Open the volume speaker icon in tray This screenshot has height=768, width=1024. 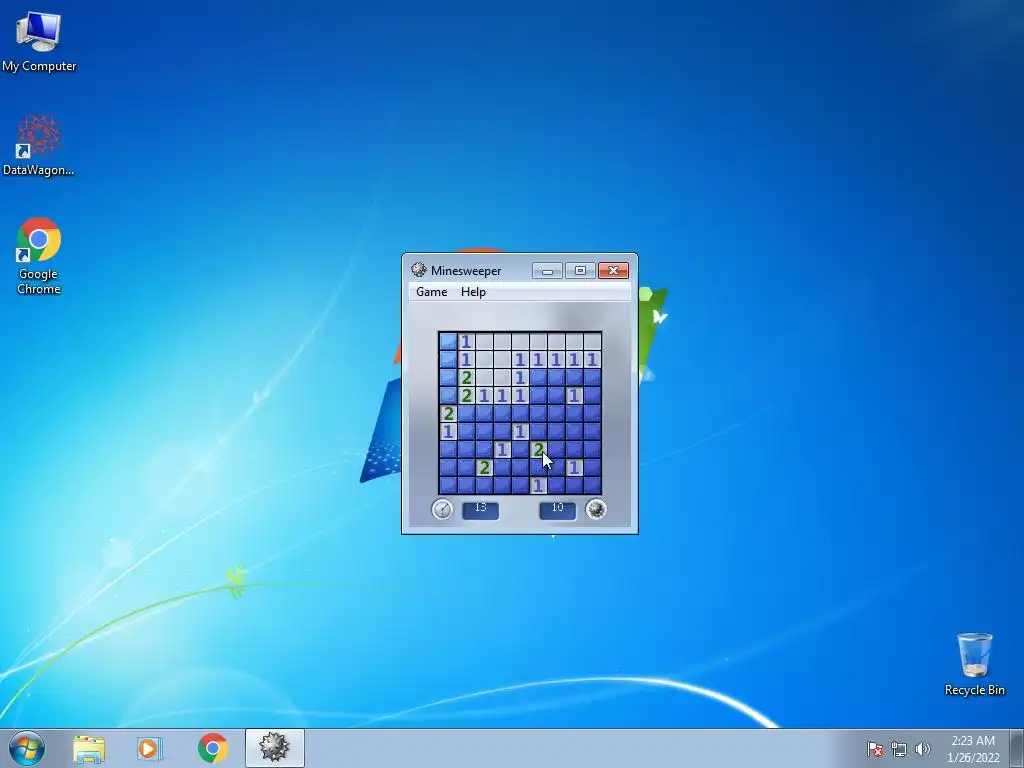[x=922, y=749]
